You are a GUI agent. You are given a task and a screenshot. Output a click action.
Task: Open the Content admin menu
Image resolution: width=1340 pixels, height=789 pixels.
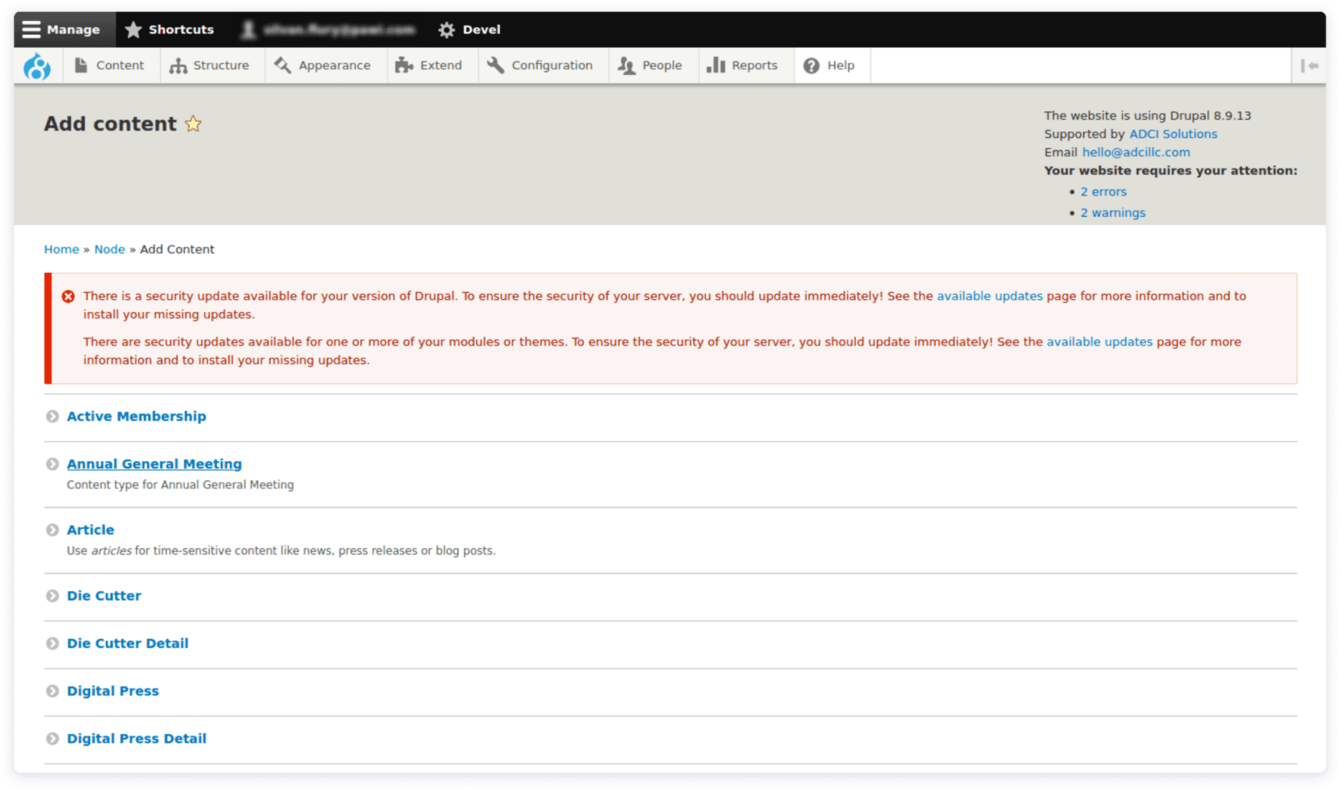(110, 65)
